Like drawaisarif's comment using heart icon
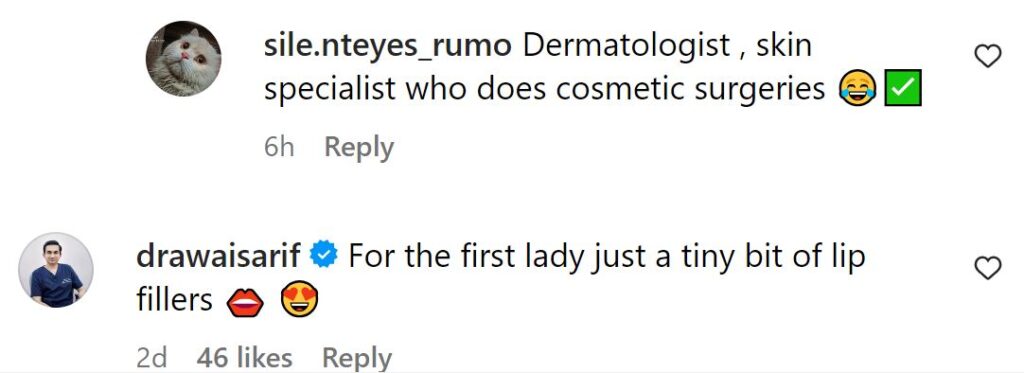Image resolution: width=1024 pixels, height=373 pixels. pyautogui.click(x=987, y=268)
